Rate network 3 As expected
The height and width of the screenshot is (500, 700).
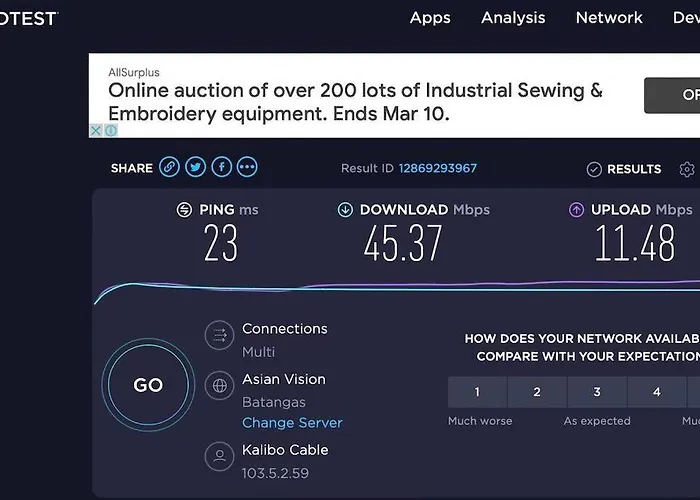[597, 392]
